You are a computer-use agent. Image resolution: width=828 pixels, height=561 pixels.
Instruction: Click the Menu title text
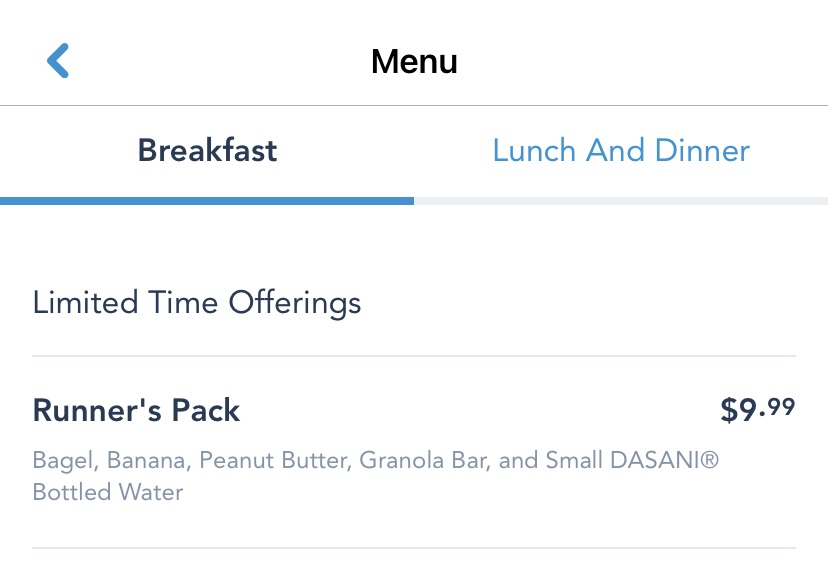point(414,62)
